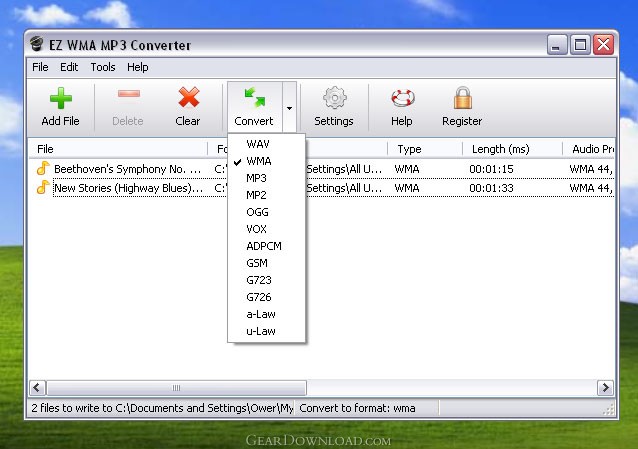Viewport: 638px width, 449px height.
Task: Pick OGG from the format menu
Action: [267, 212]
